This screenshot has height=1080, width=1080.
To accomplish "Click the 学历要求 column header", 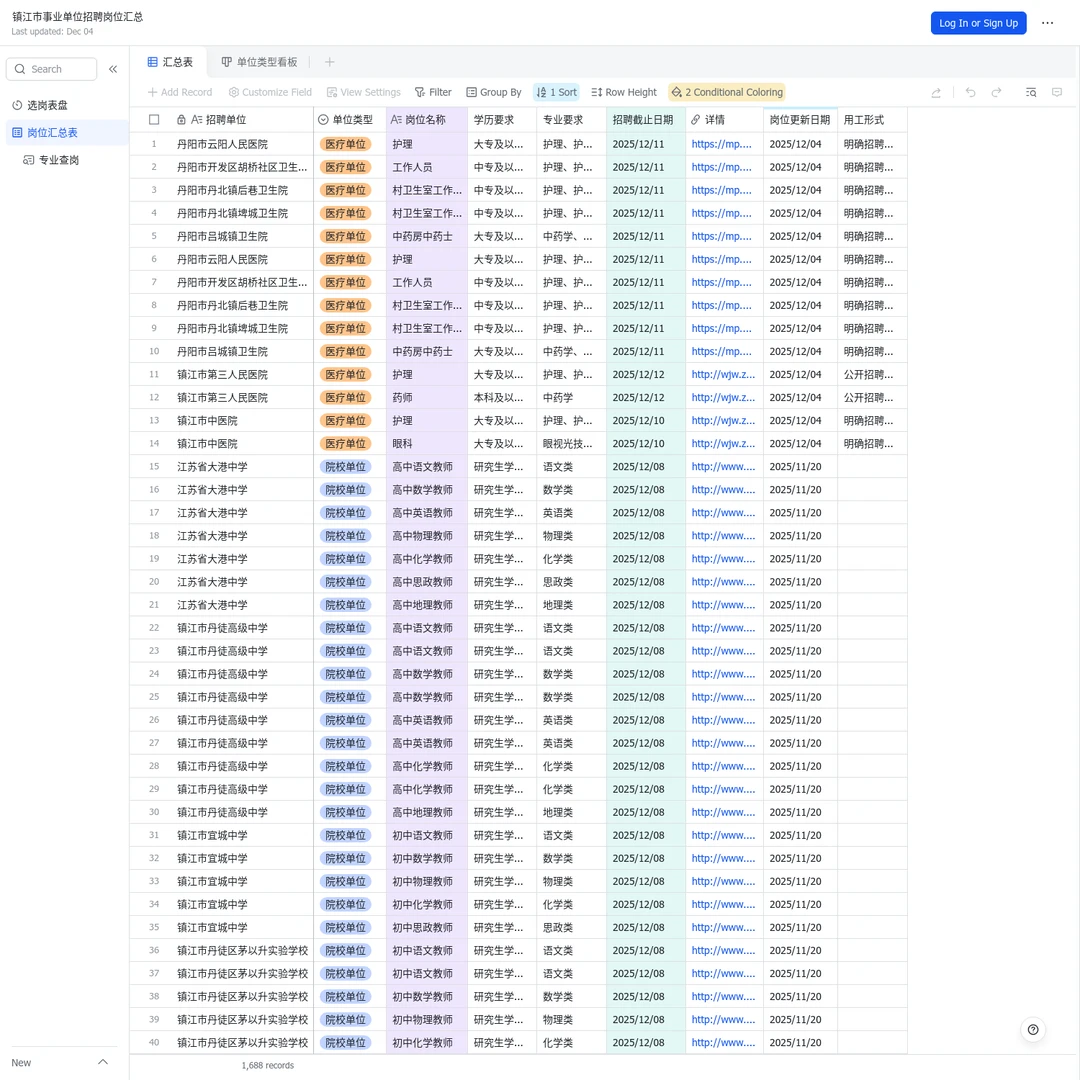I will (x=501, y=120).
